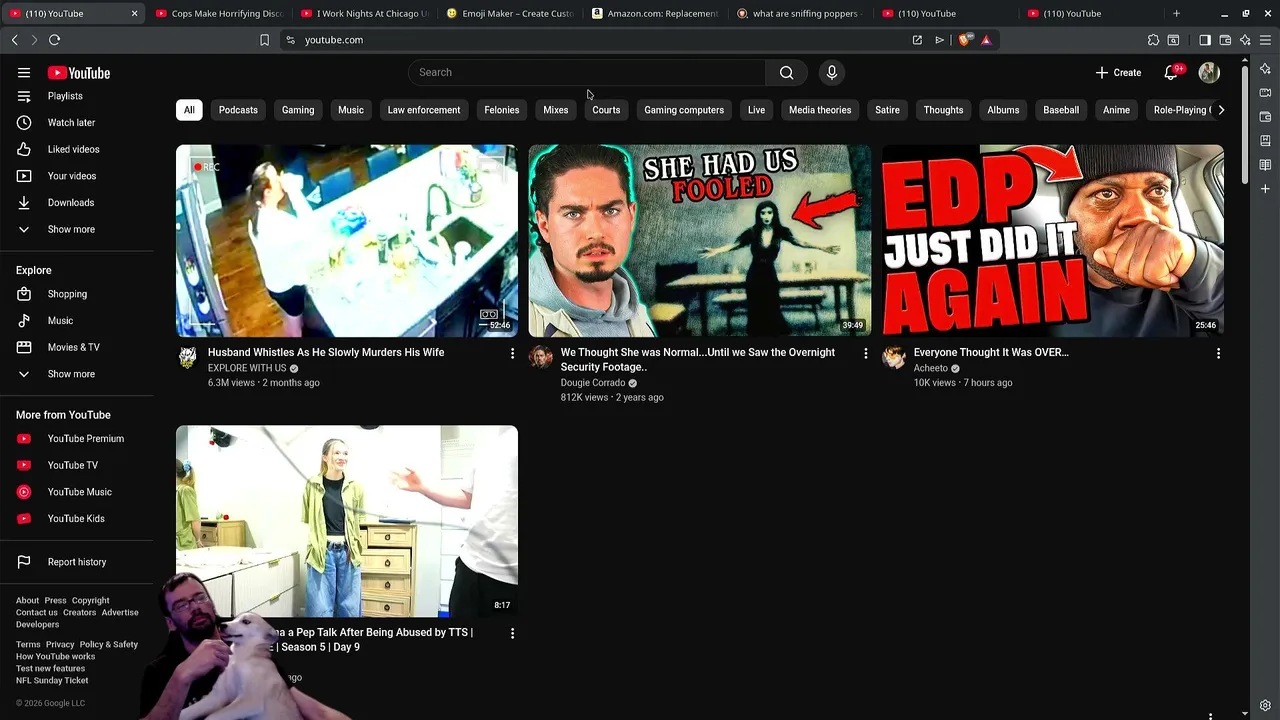This screenshot has height=720, width=1280.
Task: Open Report history flag item
Action: (x=77, y=562)
